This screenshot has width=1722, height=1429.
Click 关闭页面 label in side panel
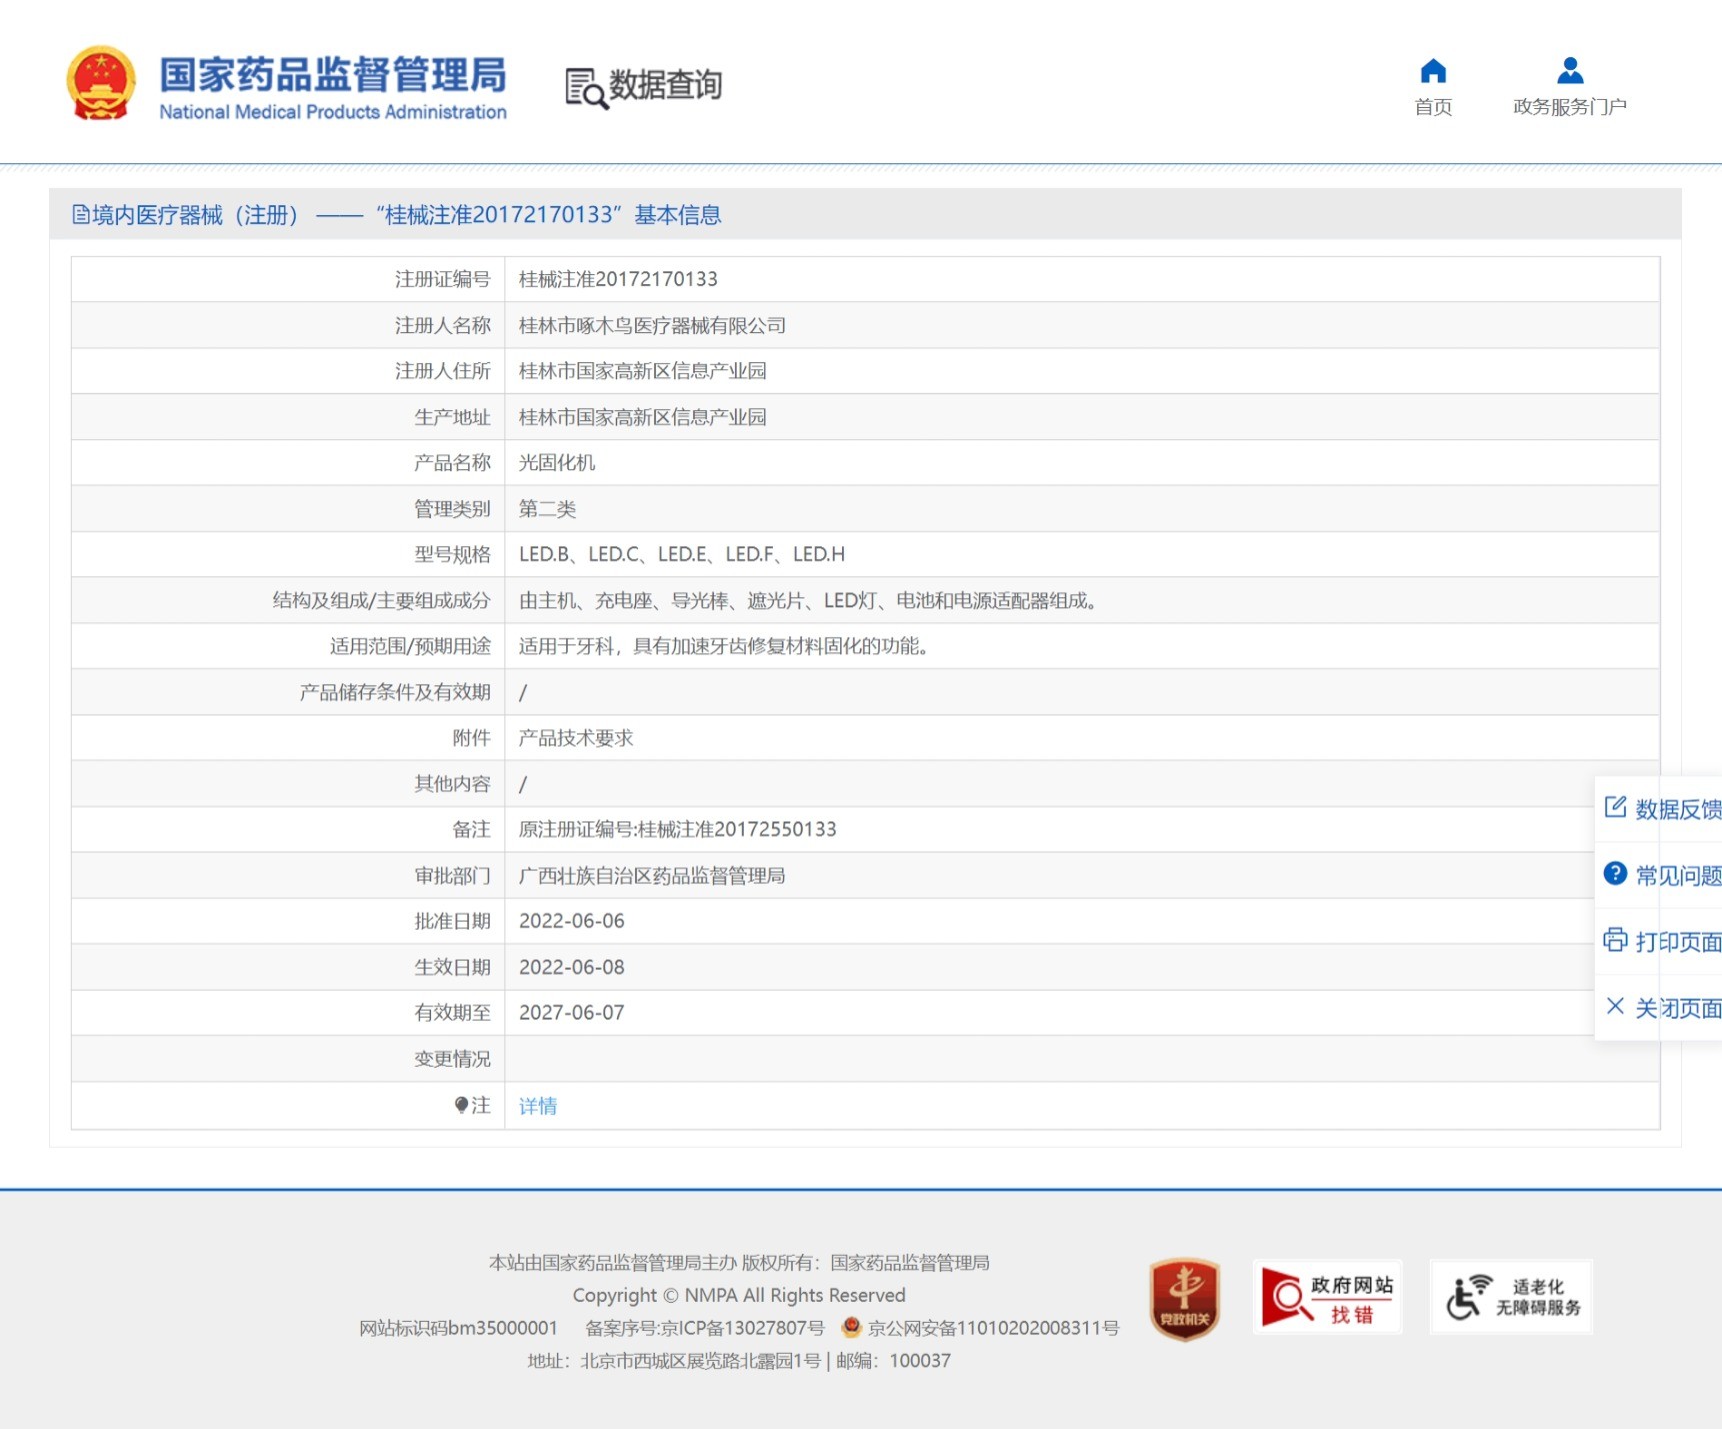click(1678, 1008)
